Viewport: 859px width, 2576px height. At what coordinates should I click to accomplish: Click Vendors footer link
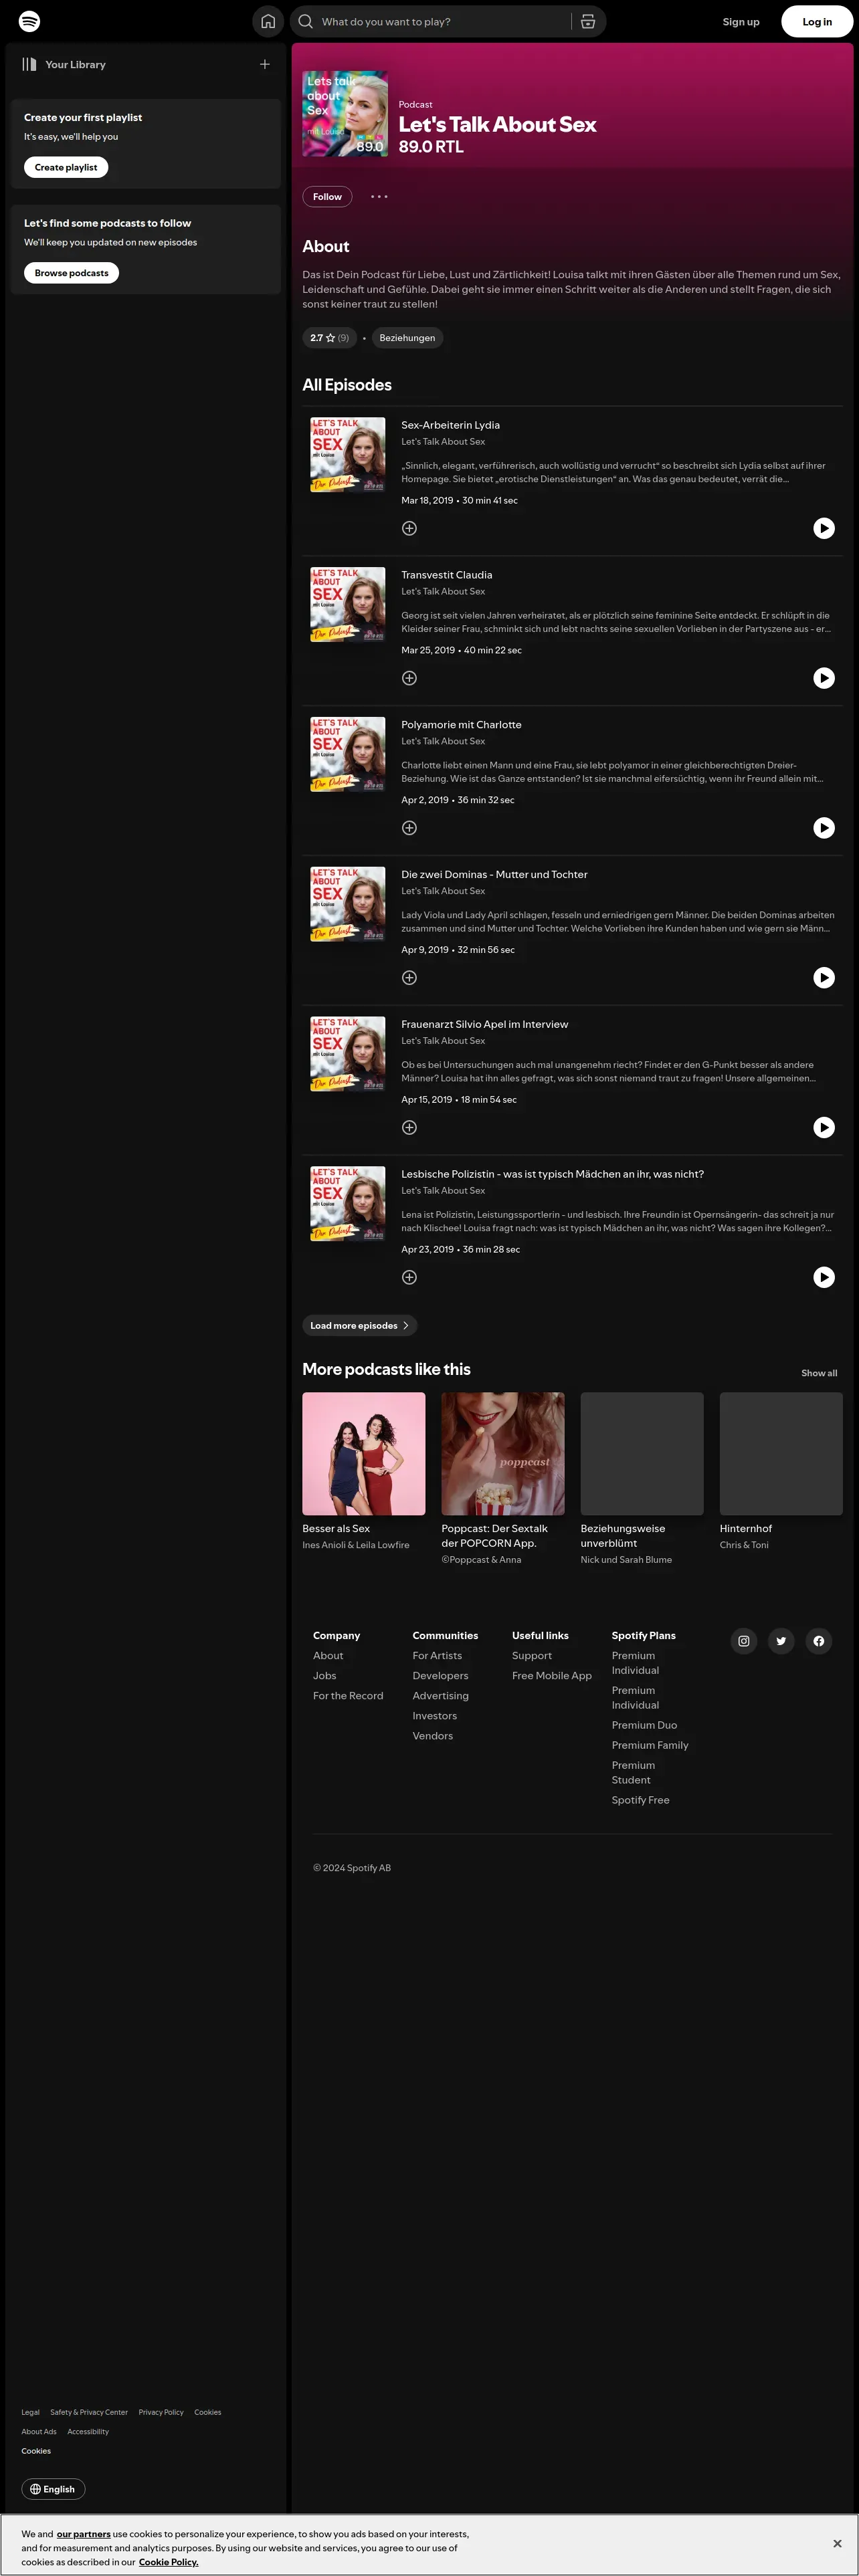coord(432,1736)
